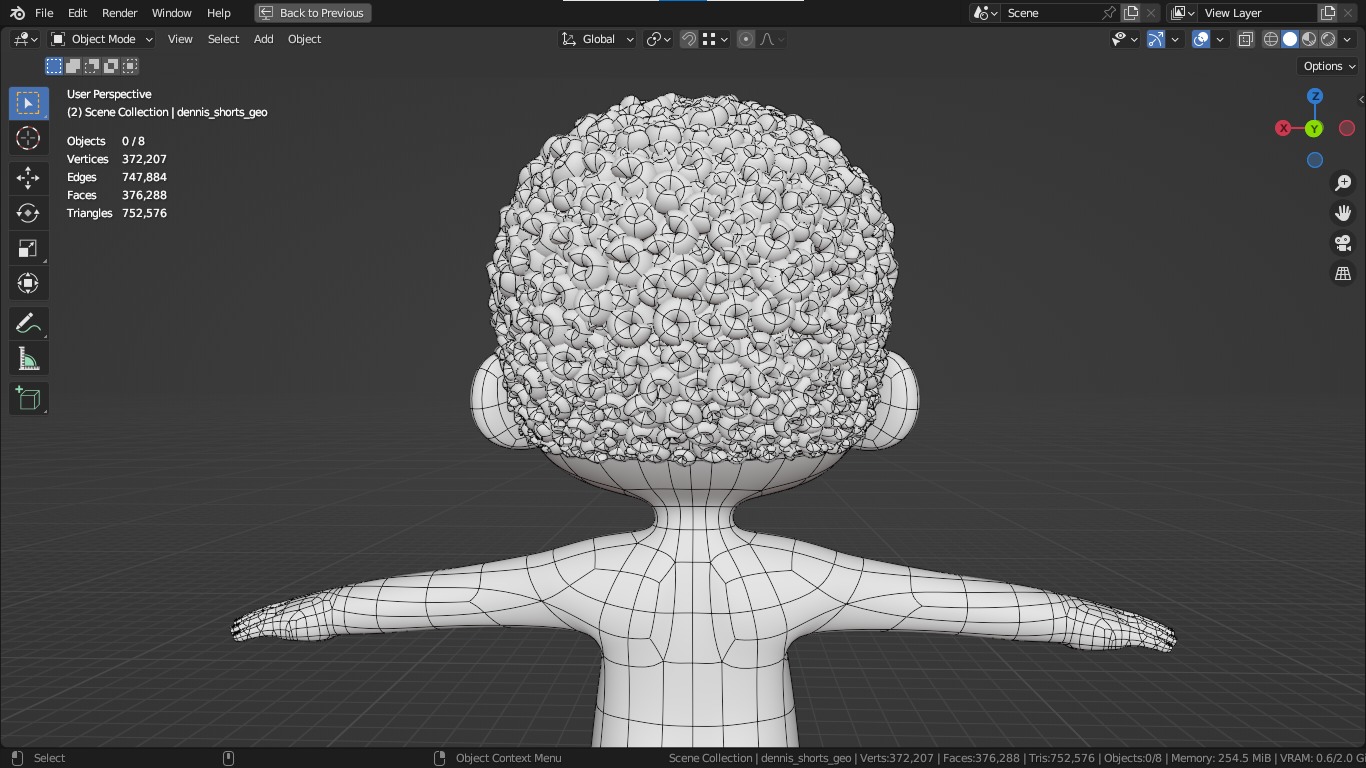Select the Transform tool
1366x768 pixels.
click(28, 283)
